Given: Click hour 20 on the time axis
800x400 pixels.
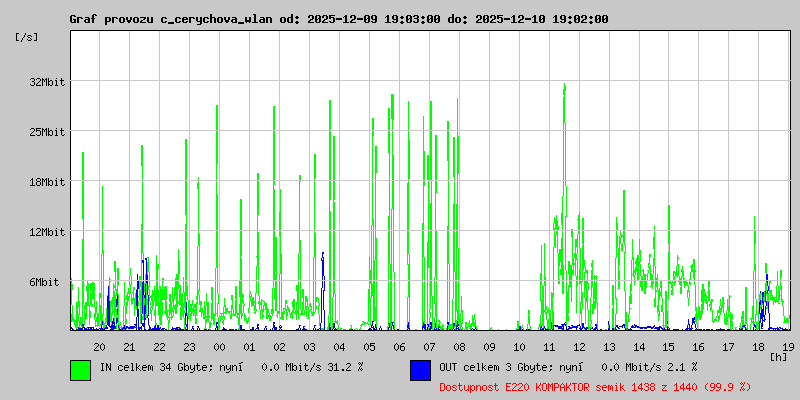Looking at the screenshot, I should [99, 346].
